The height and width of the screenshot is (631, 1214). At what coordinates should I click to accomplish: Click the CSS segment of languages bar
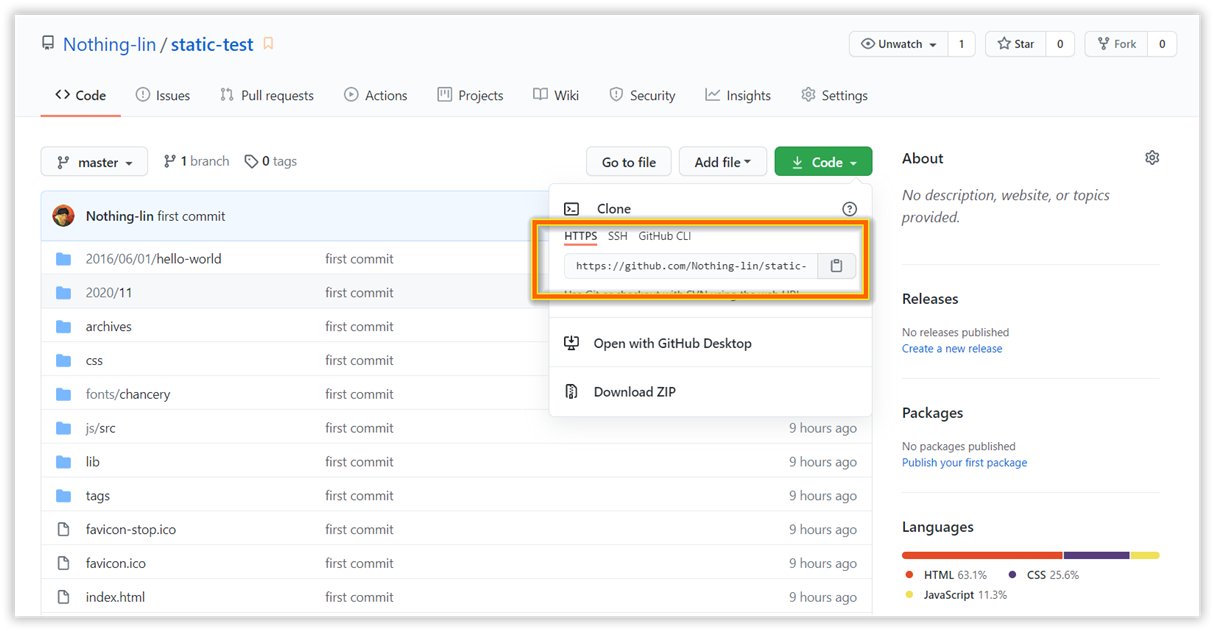pyautogui.click(x=1097, y=555)
